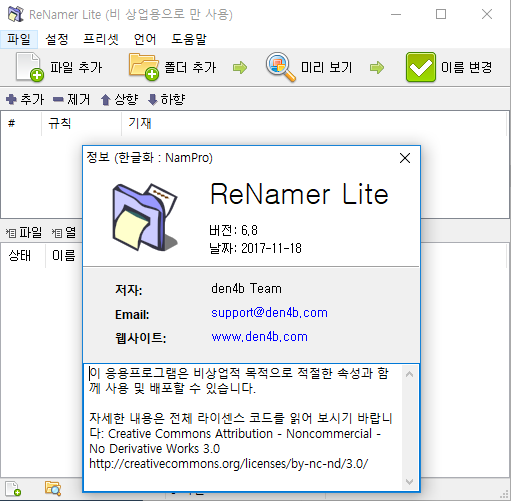Close the 정보 about dialog
The width and height of the screenshot is (511, 501).
click(x=405, y=158)
